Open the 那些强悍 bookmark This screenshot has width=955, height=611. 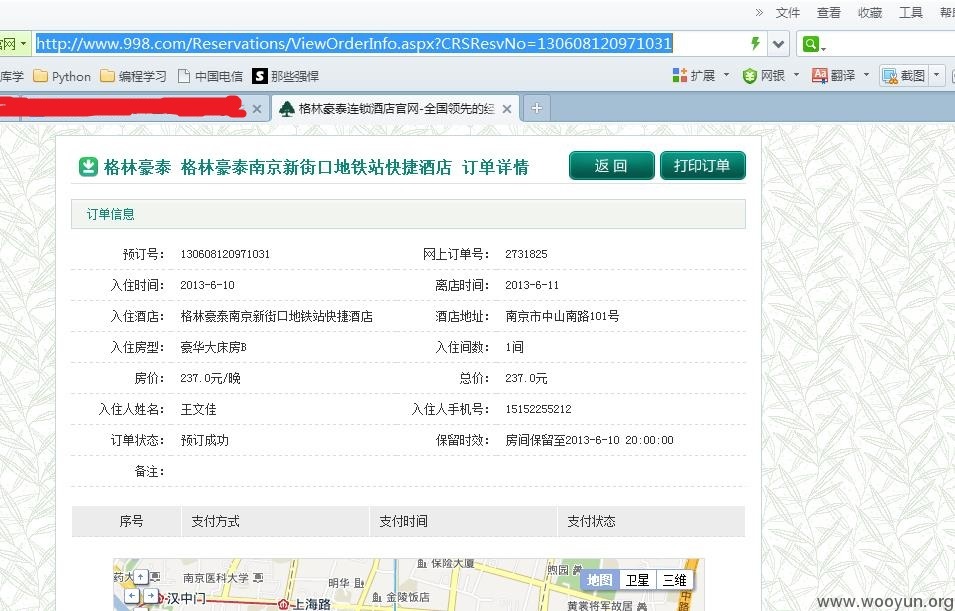pyautogui.click(x=286, y=76)
